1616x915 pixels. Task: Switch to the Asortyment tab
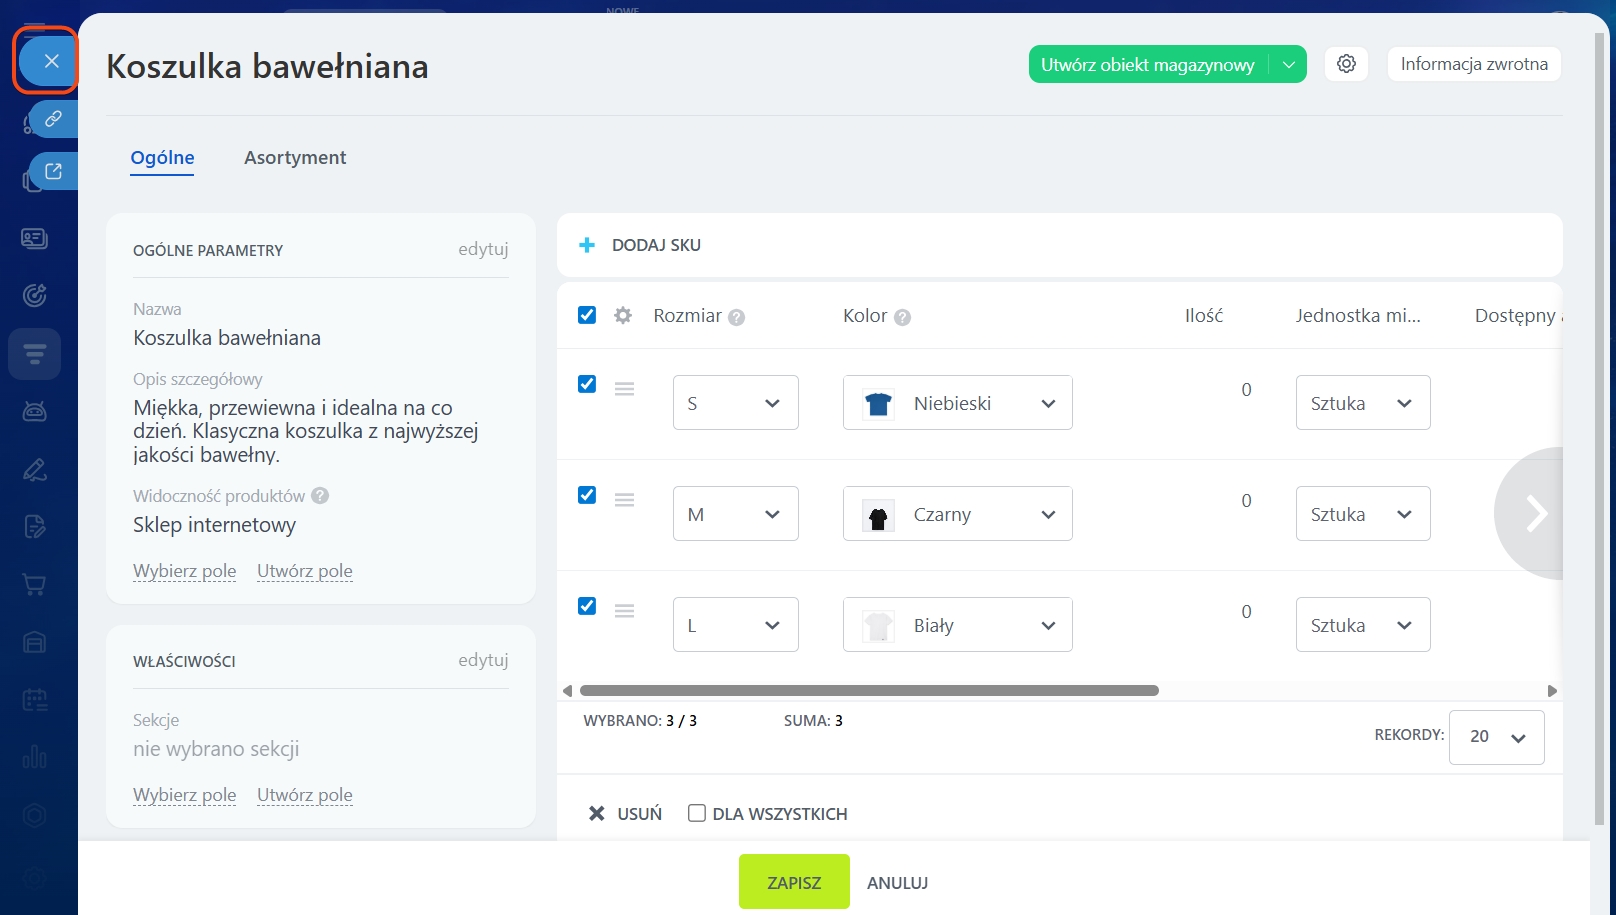click(x=295, y=158)
